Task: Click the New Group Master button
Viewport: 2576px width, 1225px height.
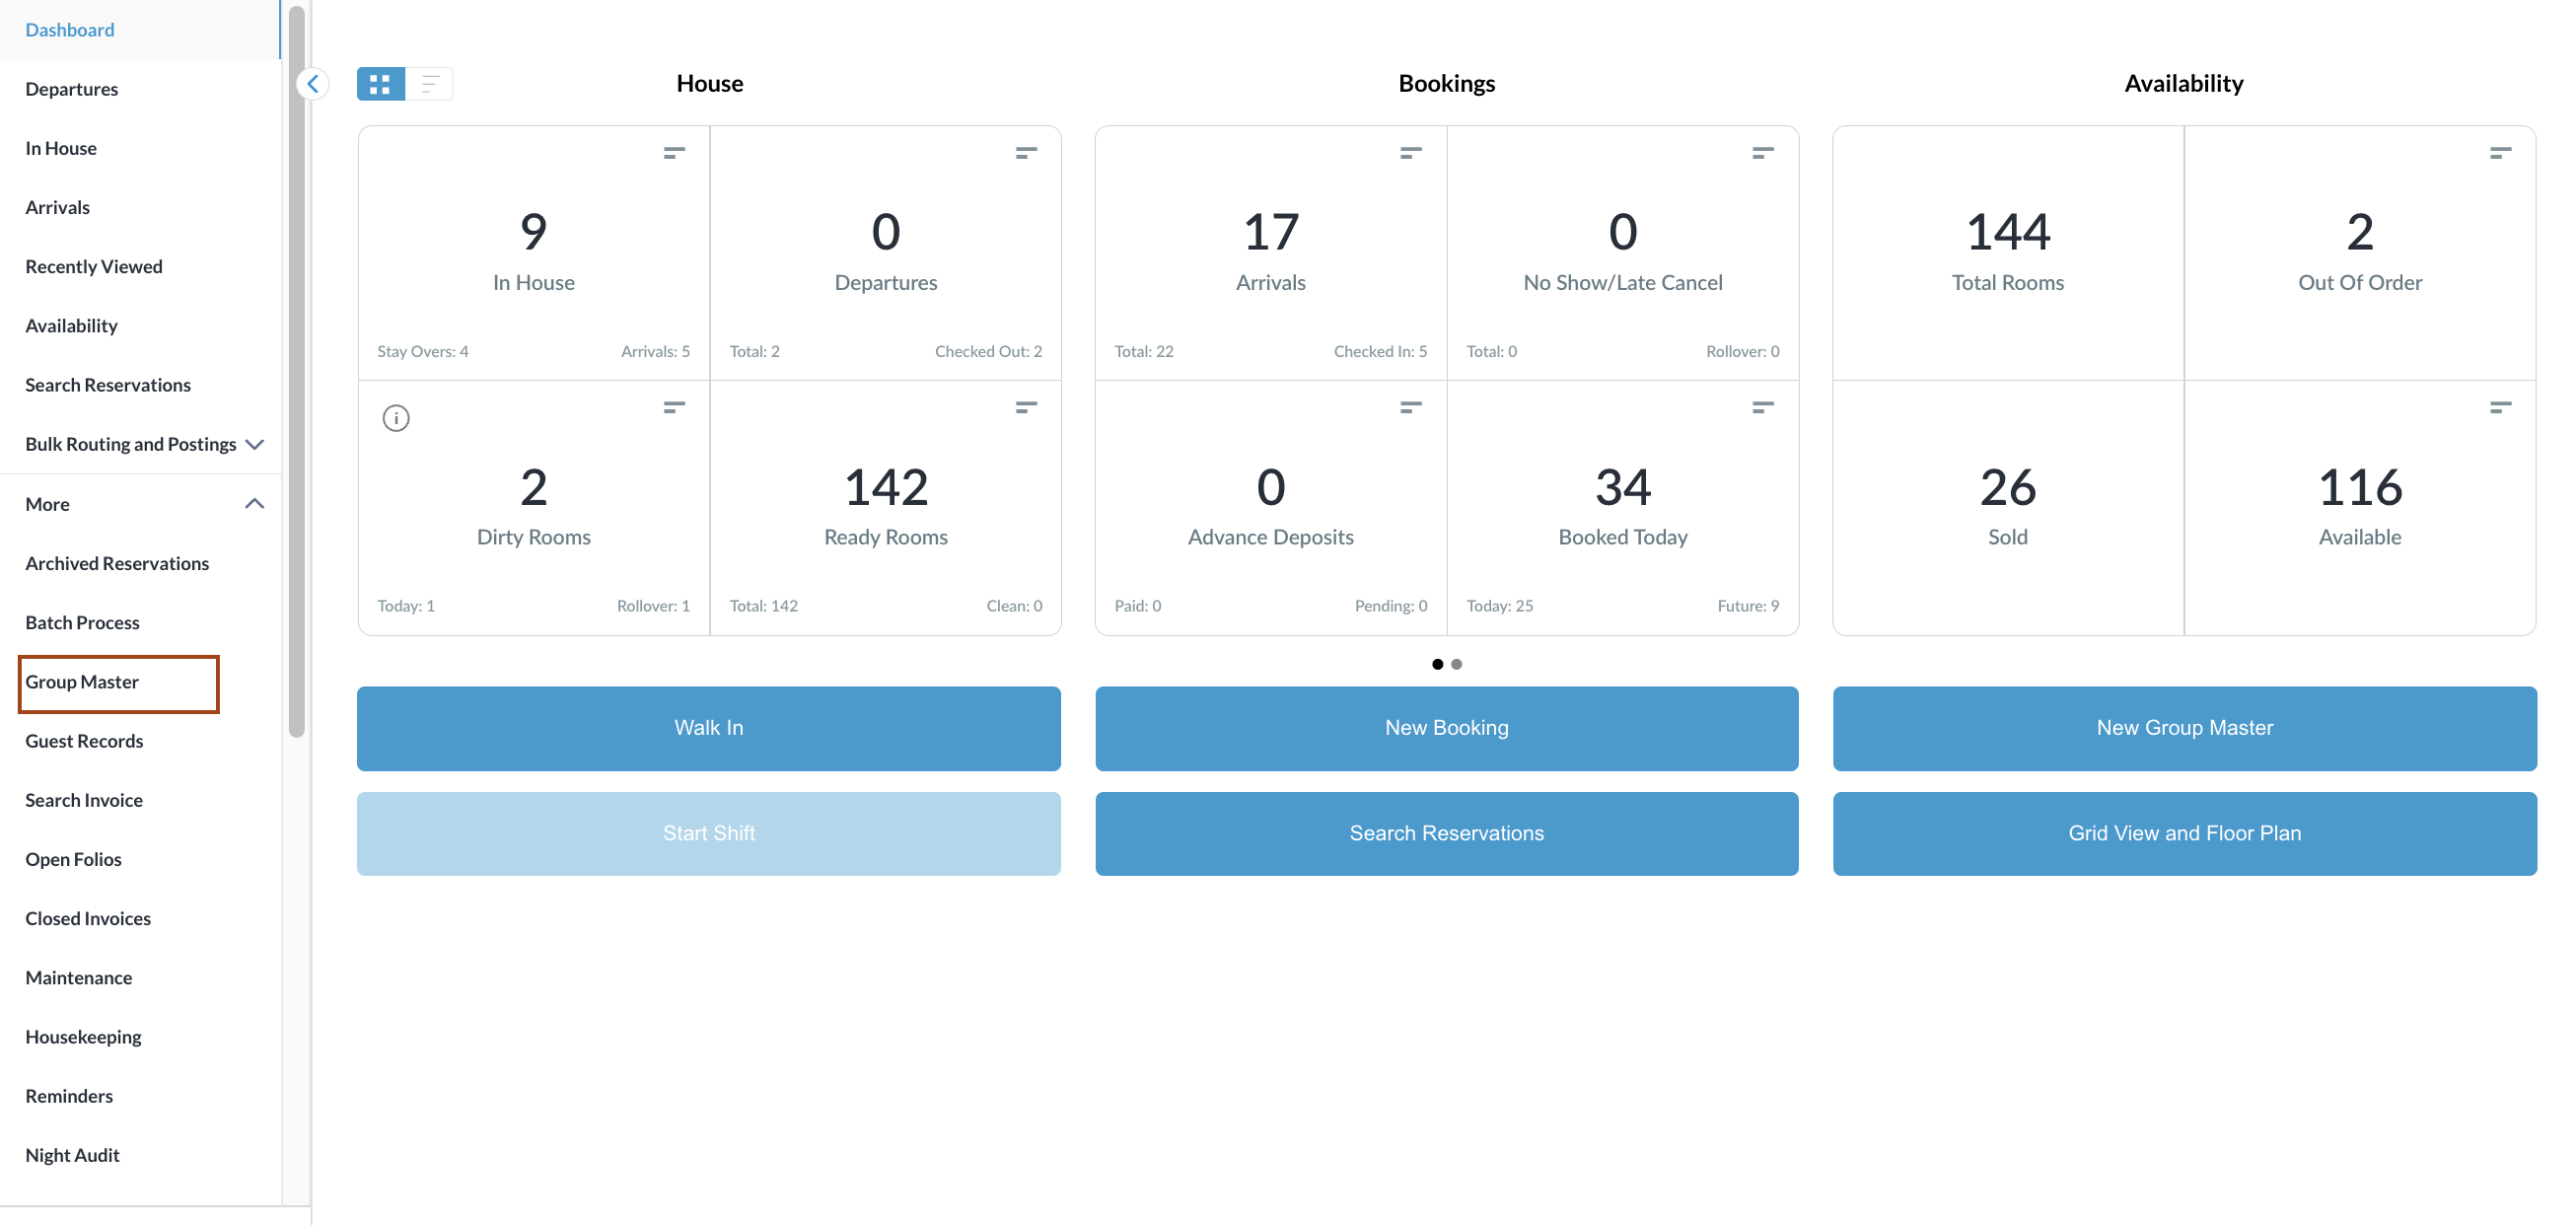Action: 2184,728
